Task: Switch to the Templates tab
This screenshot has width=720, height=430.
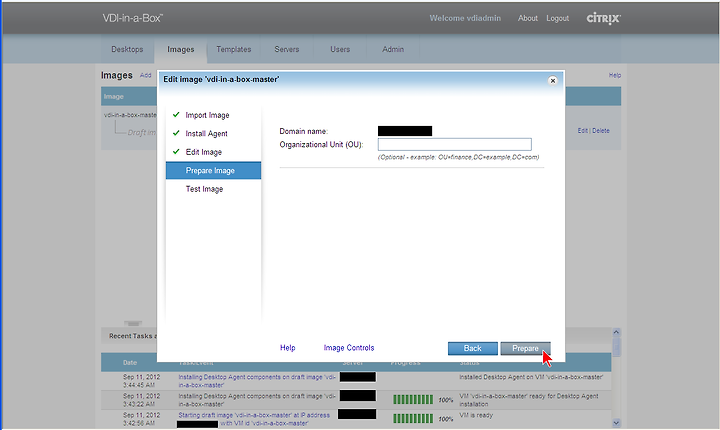Action: click(234, 49)
